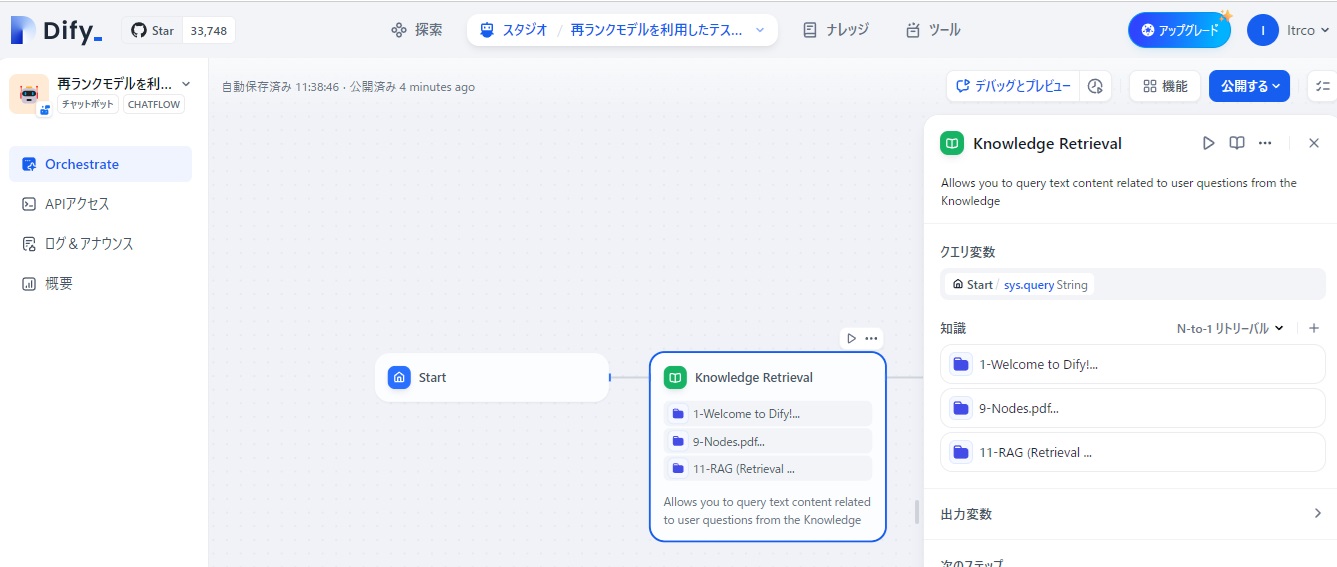Click the user avatar icon
1337x567 pixels.
(x=1263, y=30)
